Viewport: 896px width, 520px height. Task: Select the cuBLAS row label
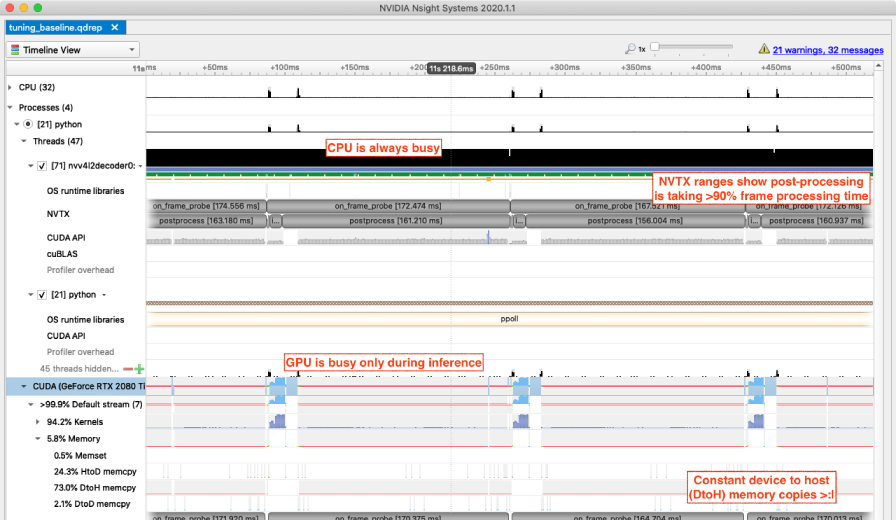(62, 254)
